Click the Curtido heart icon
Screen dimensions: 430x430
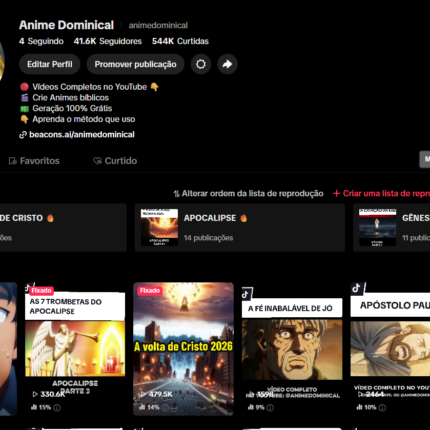[x=97, y=161]
